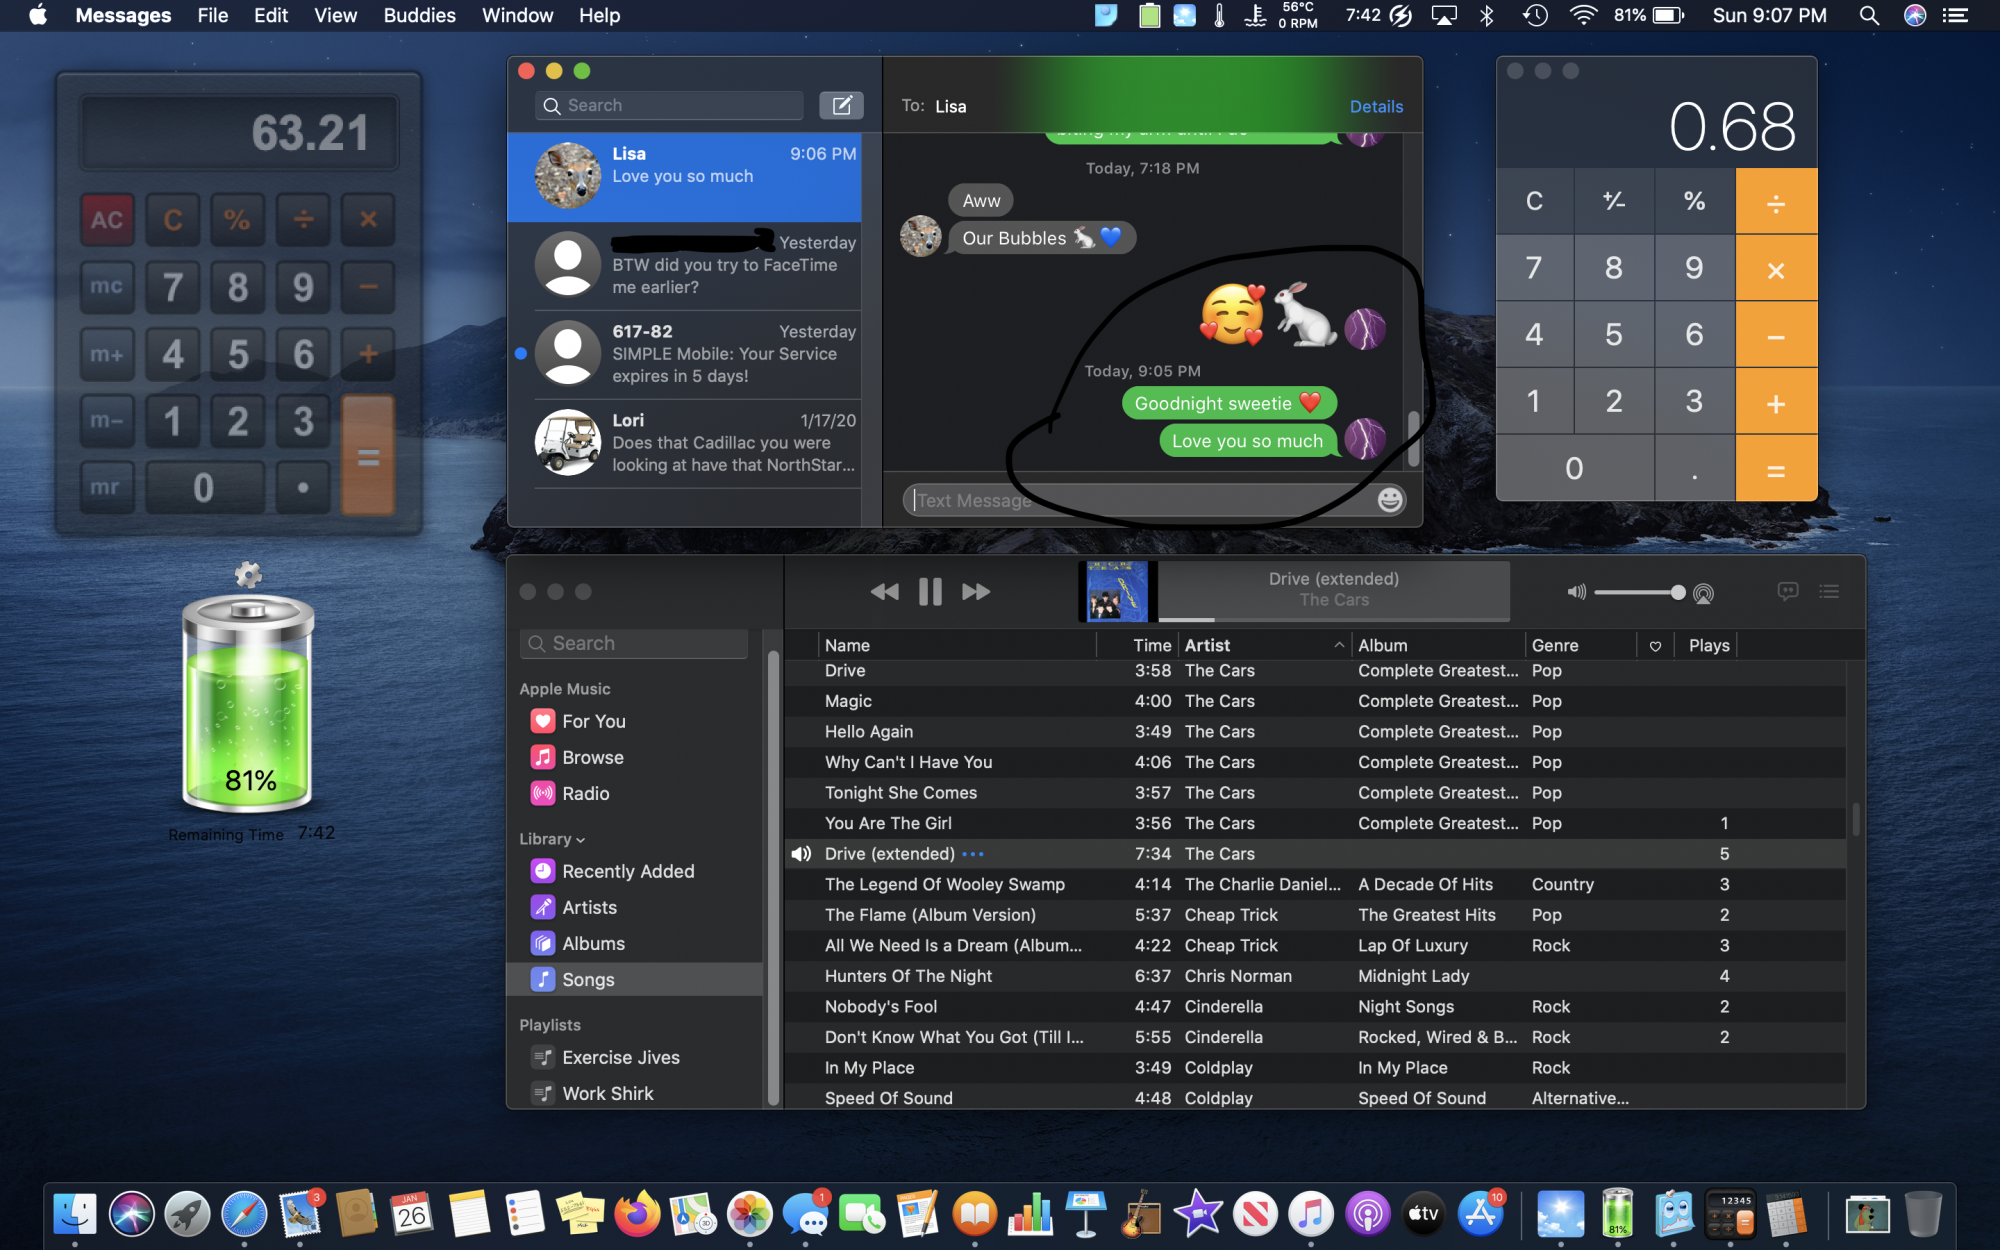Image resolution: width=2000 pixels, height=1250 pixels.
Task: Open Podcasts from the Dock
Action: coord(1367,1214)
